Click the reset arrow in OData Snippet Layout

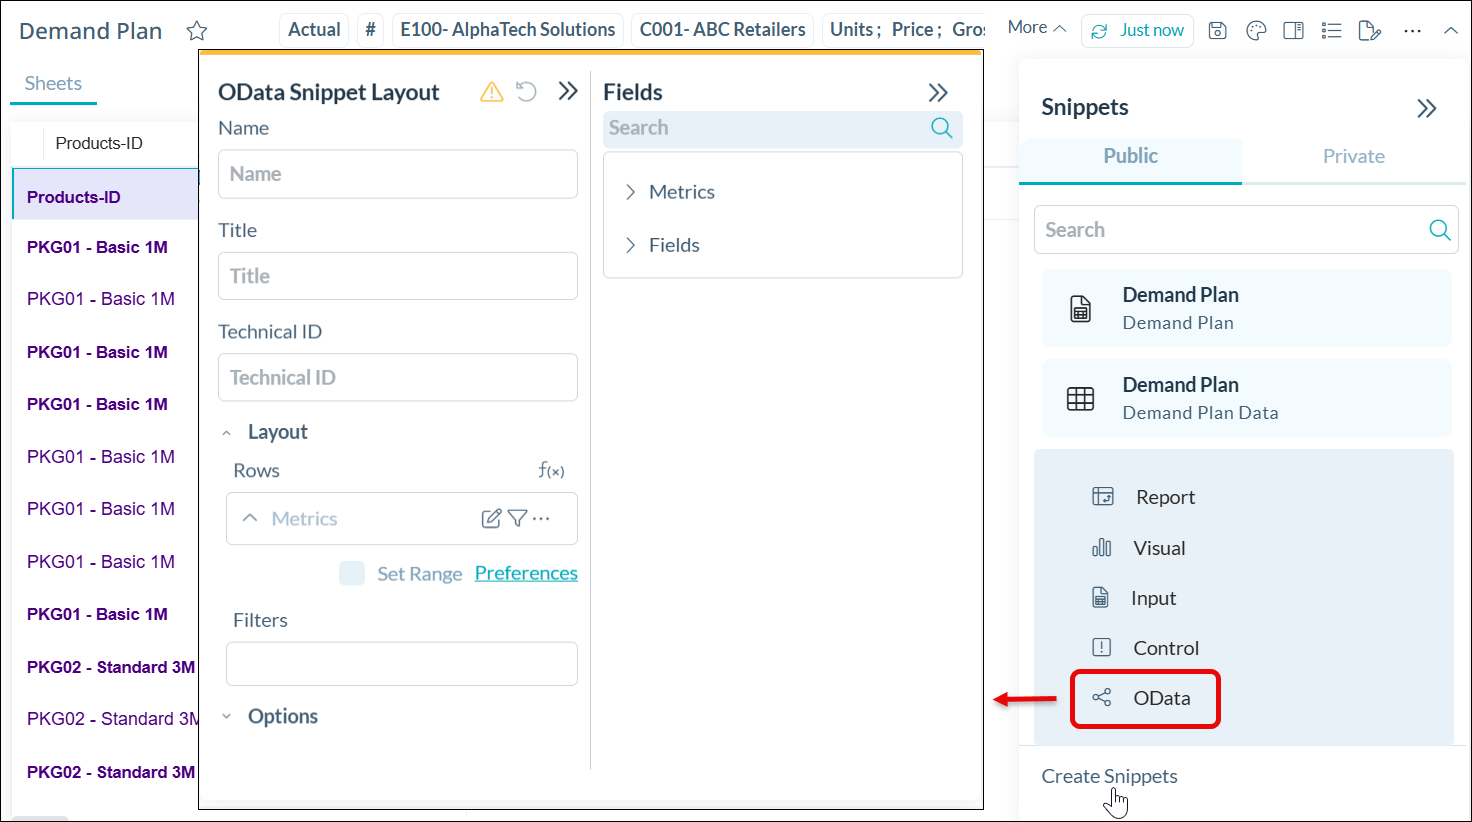click(x=527, y=92)
